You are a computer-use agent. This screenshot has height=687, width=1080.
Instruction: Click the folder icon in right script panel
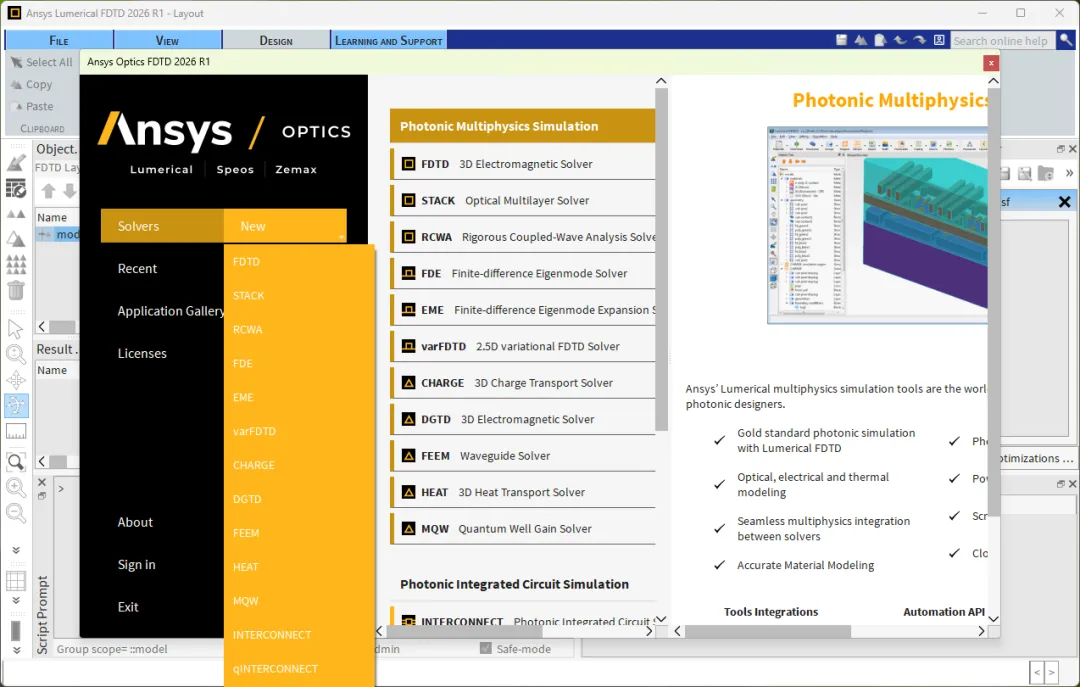coord(1046,173)
